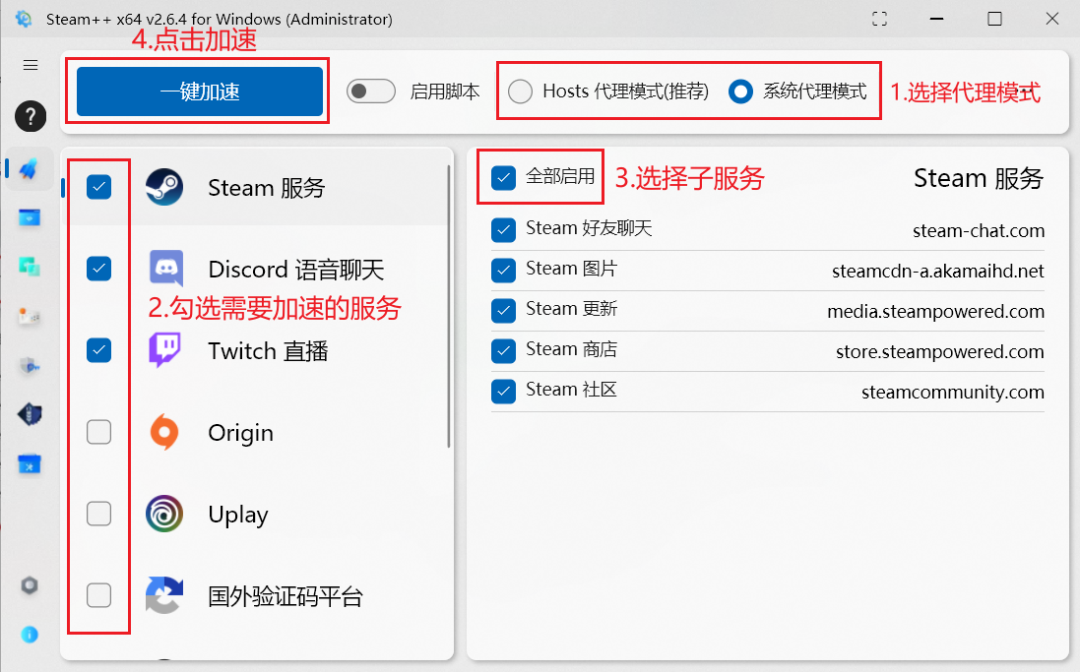Click the Steam++ window title text
Viewport: 1080px width, 672px height.
[219, 19]
